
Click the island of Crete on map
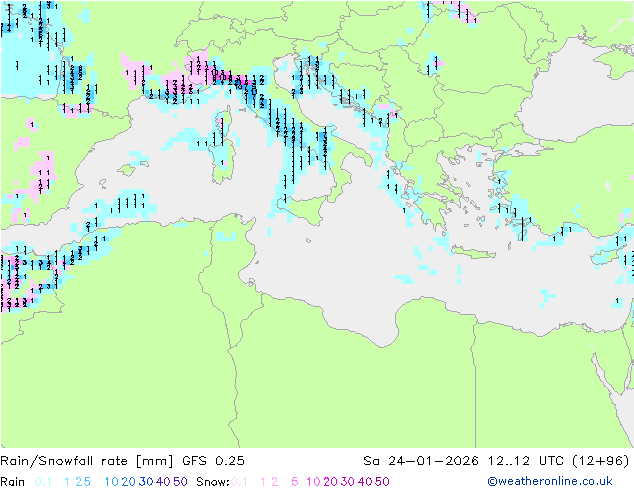(x=472, y=252)
